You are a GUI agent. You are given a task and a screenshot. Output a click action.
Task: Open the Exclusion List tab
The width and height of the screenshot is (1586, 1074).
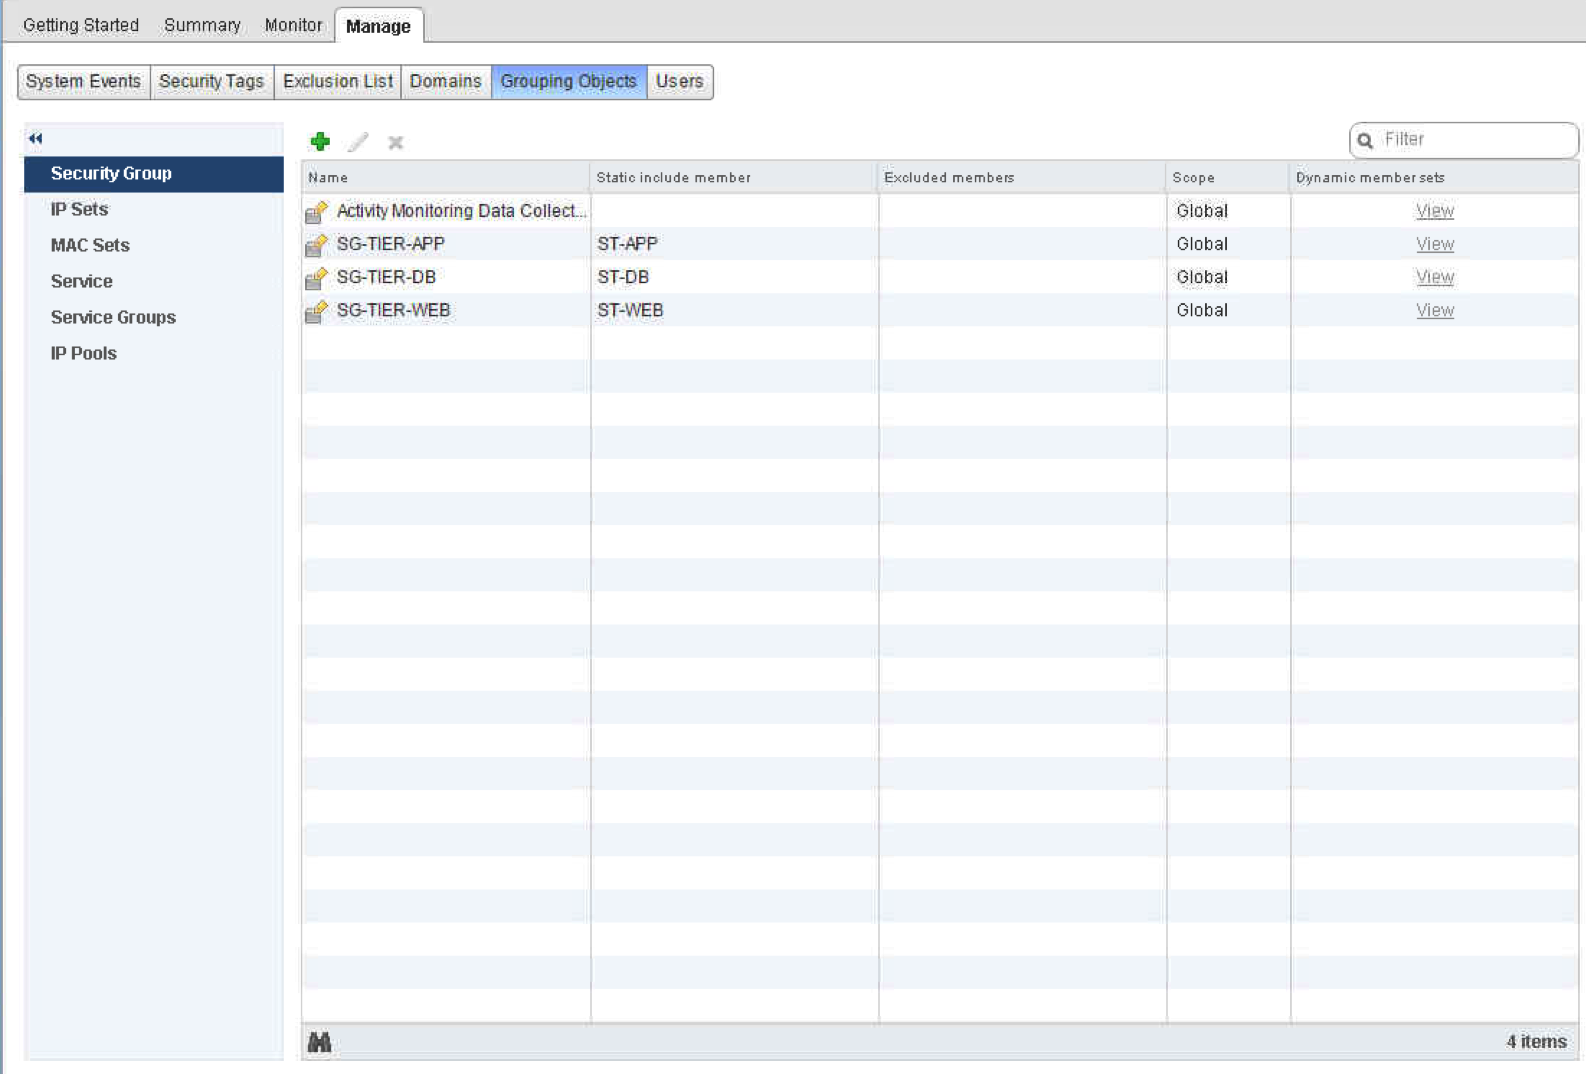(x=337, y=81)
